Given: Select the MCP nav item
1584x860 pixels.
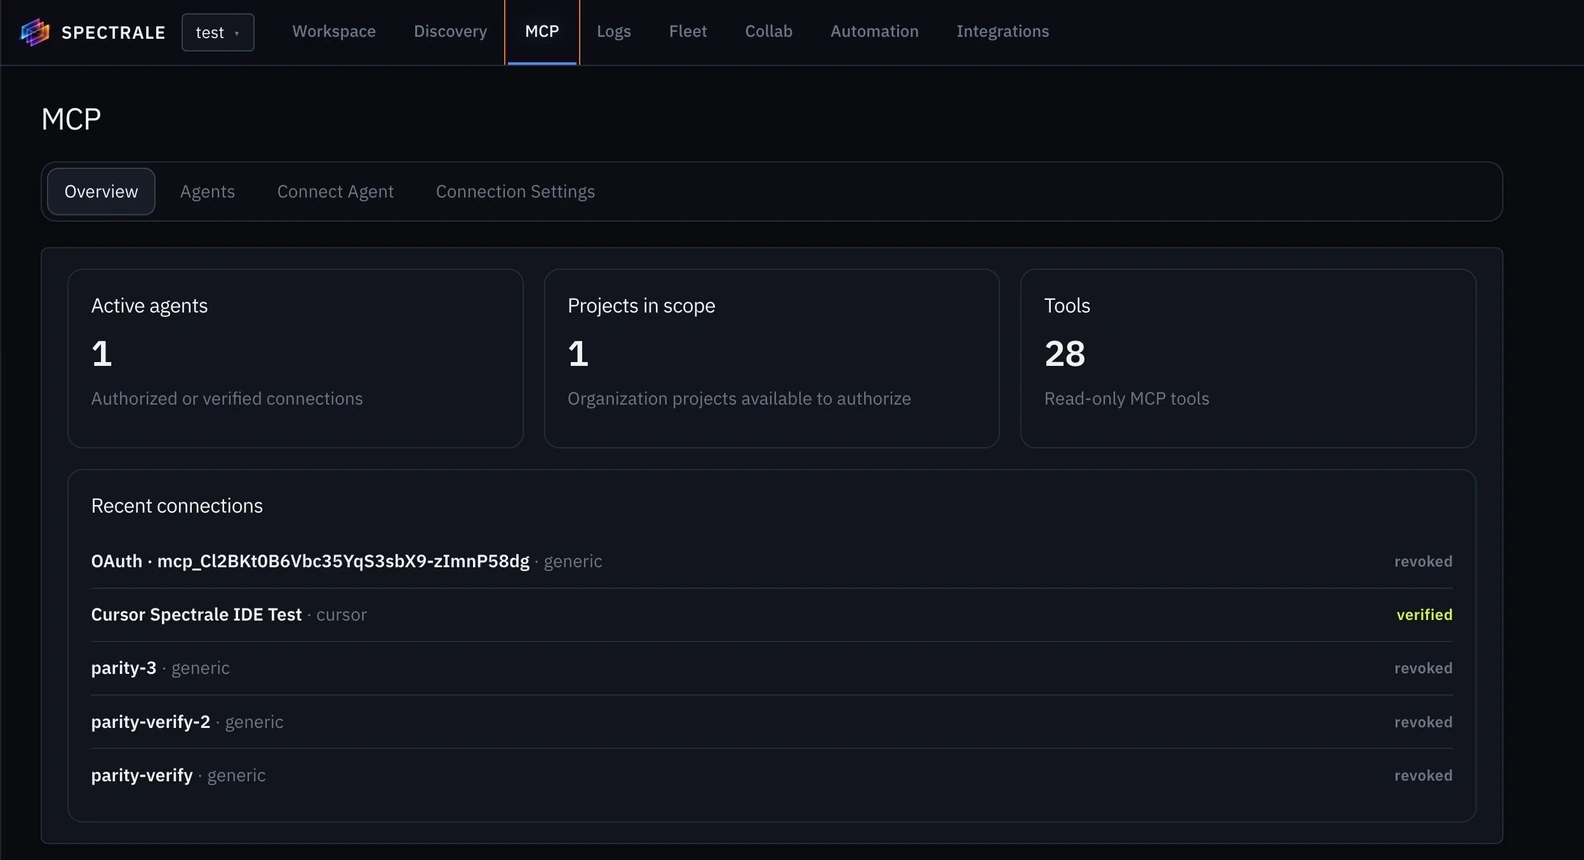Looking at the screenshot, I should [x=542, y=31].
